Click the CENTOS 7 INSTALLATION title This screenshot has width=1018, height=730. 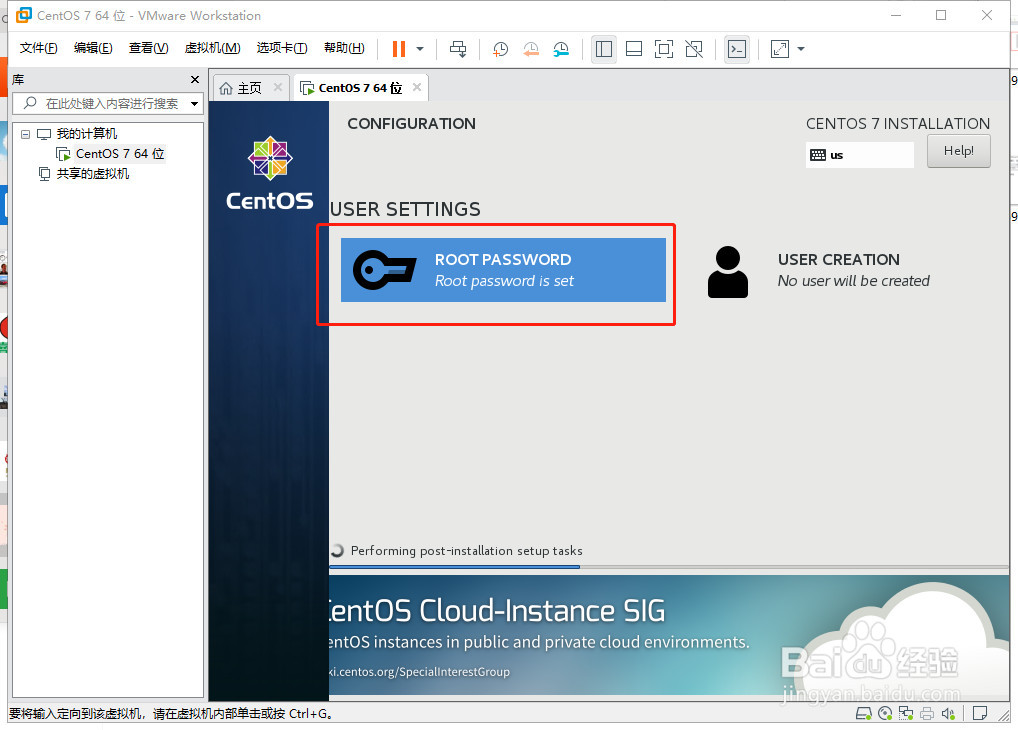(898, 123)
